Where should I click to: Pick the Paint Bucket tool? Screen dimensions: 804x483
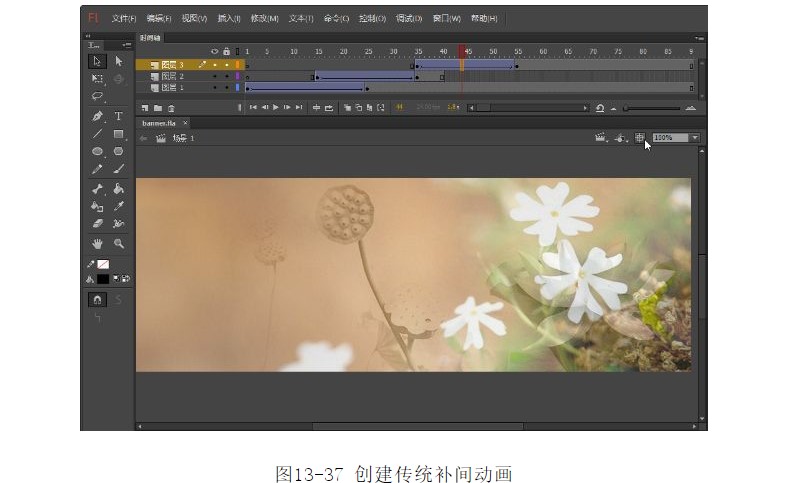coord(118,189)
